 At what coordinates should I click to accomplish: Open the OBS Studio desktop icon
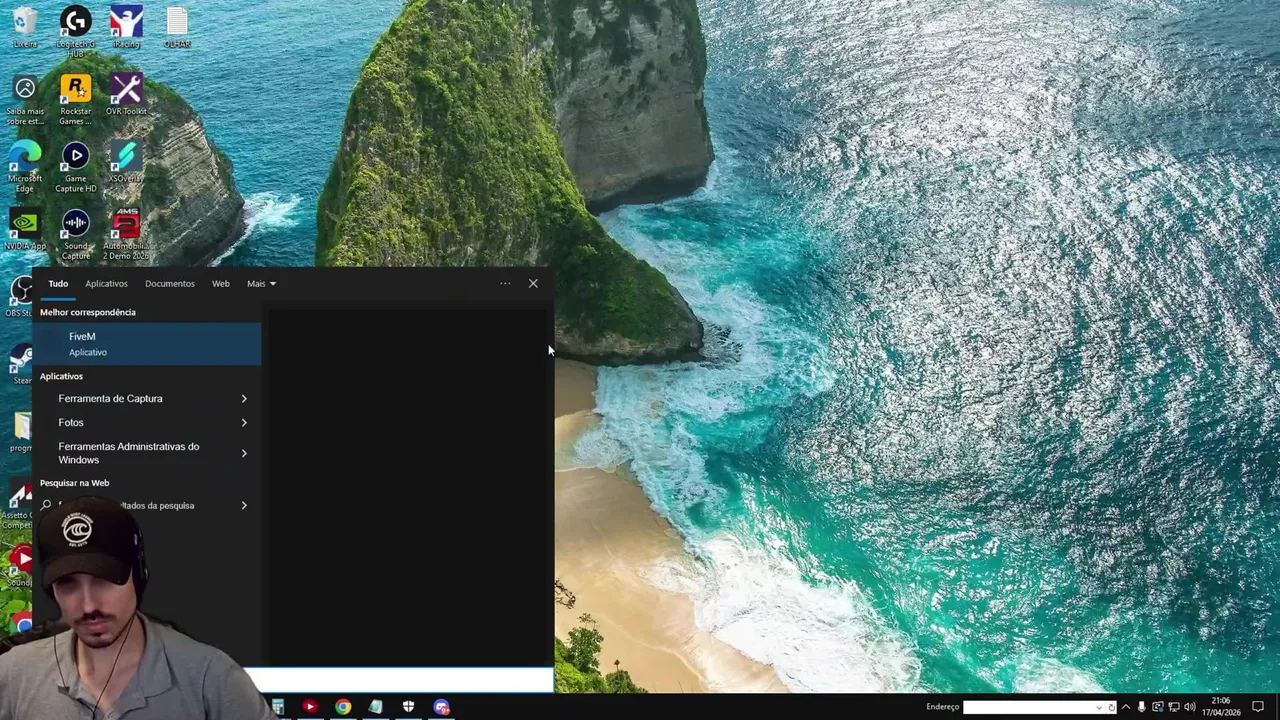(x=20, y=297)
